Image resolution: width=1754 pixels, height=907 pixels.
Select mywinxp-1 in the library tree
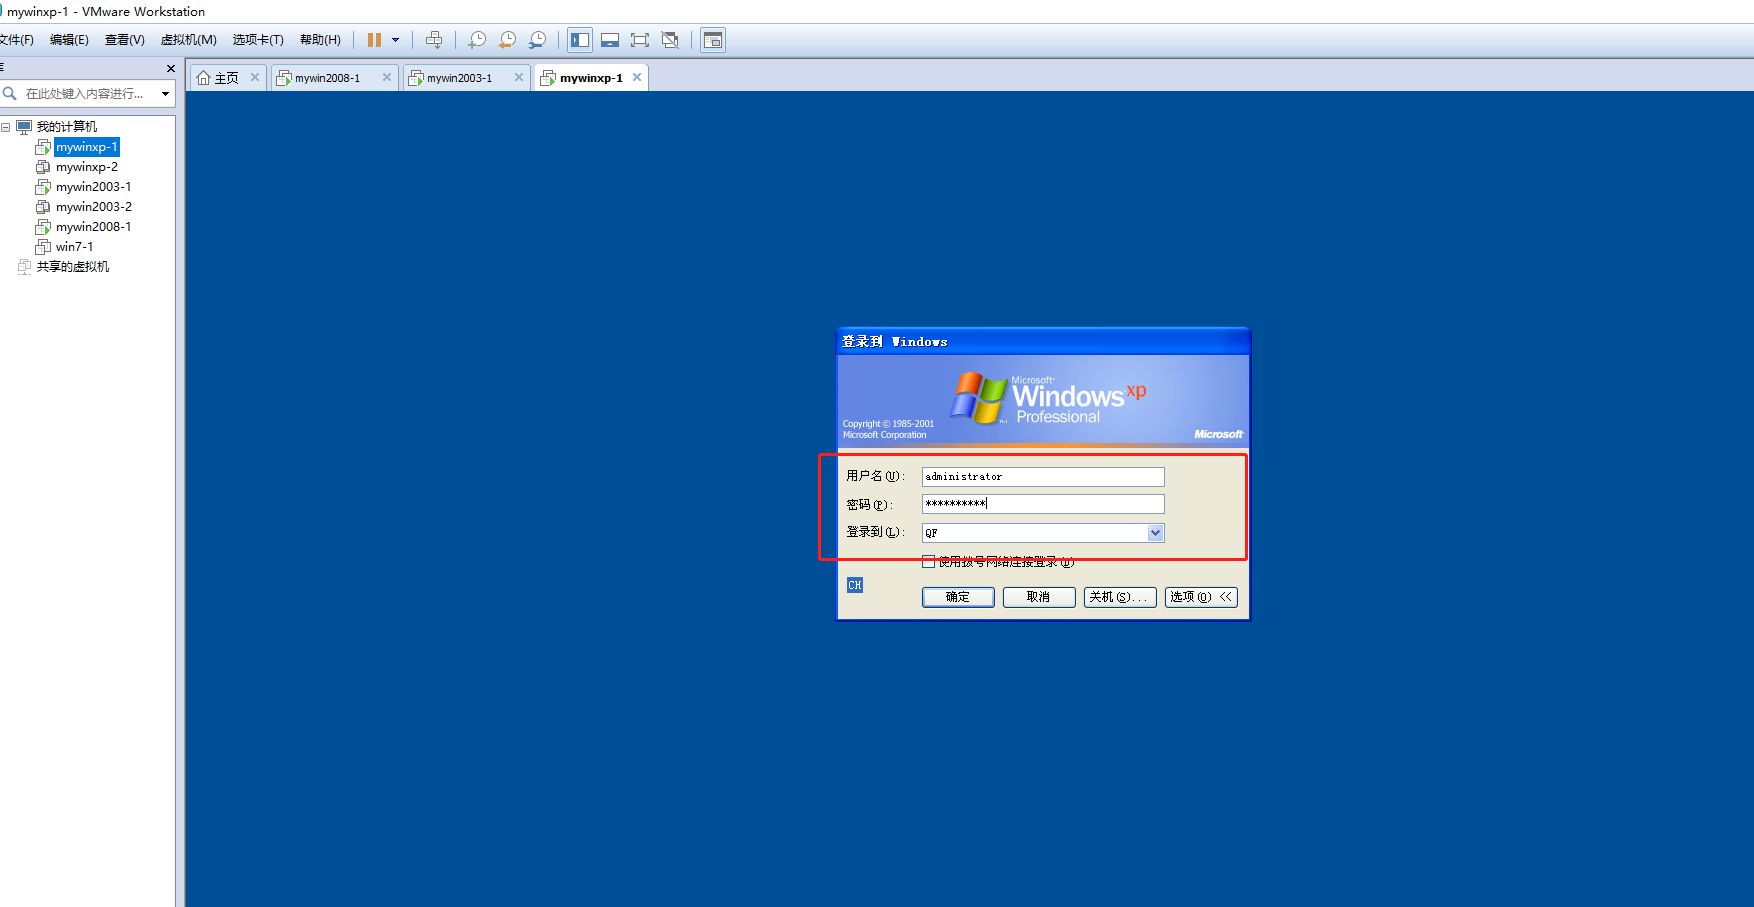pyautogui.click(x=86, y=147)
